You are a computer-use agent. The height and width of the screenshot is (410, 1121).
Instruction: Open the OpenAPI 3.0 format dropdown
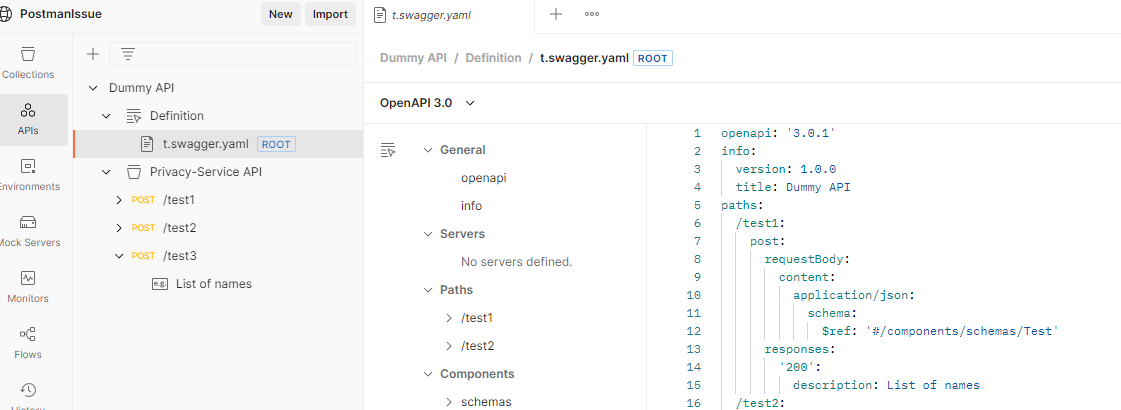tap(428, 103)
